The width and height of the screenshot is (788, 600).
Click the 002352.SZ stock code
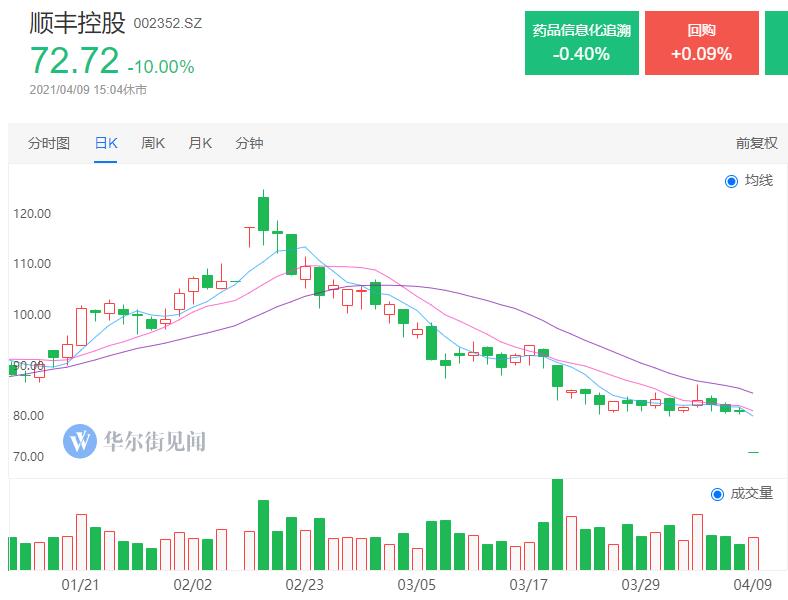click(168, 24)
